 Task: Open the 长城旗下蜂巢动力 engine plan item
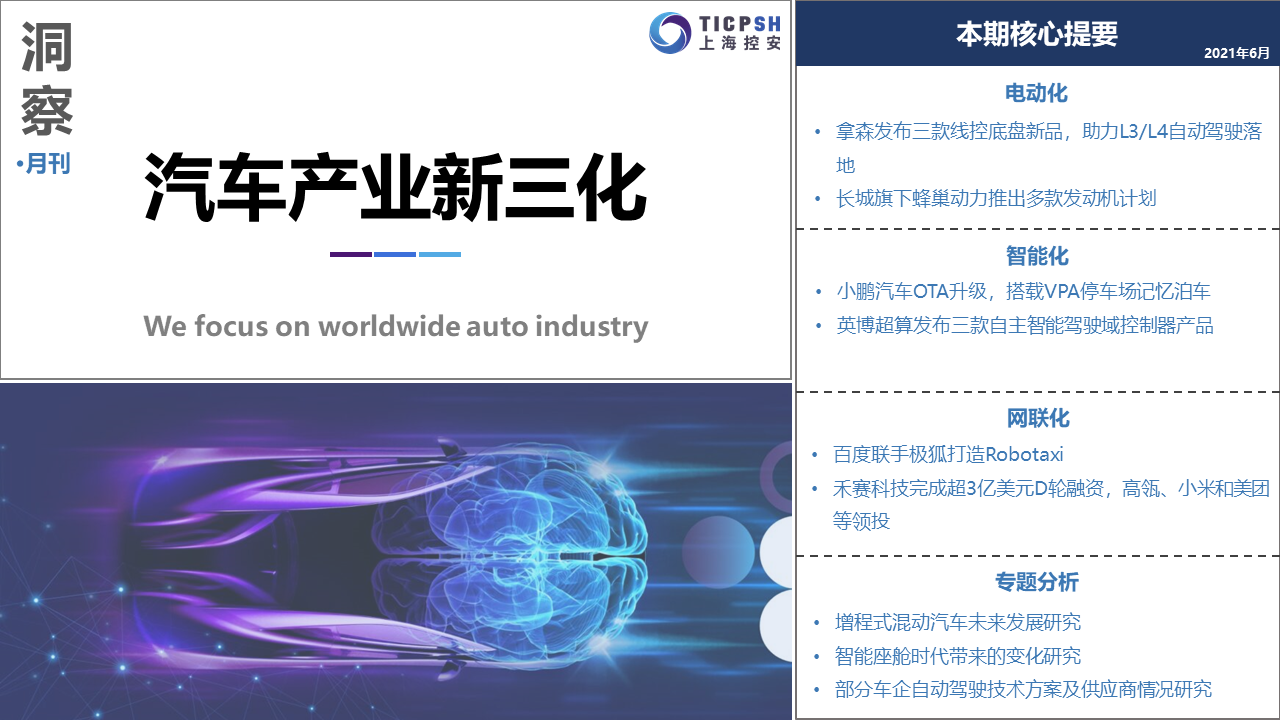(x=996, y=198)
